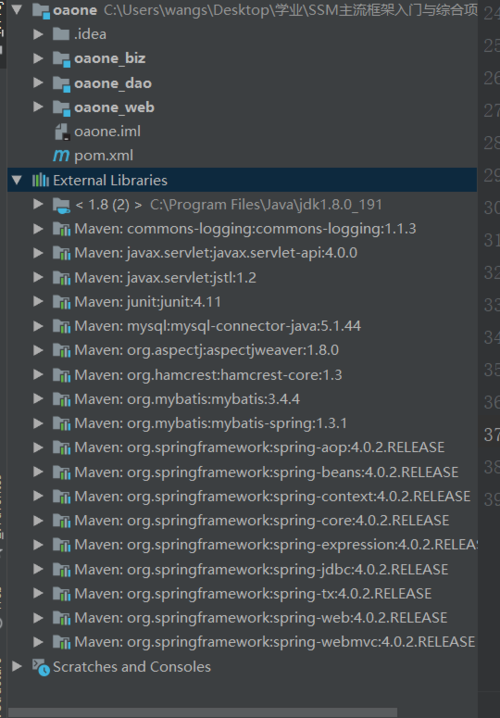Select Maven: org.mybatis:mybatis:3.4.4 entry
This screenshot has width=500, height=718.
[187, 399]
